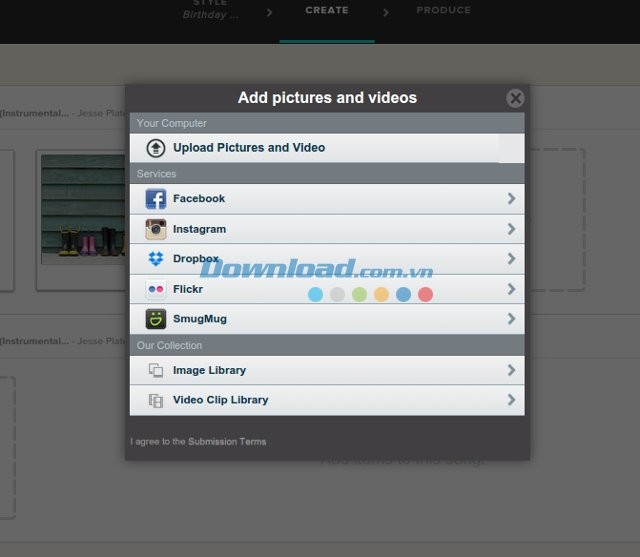Expand the Instagram row arrow
640x557 pixels.
click(x=511, y=229)
